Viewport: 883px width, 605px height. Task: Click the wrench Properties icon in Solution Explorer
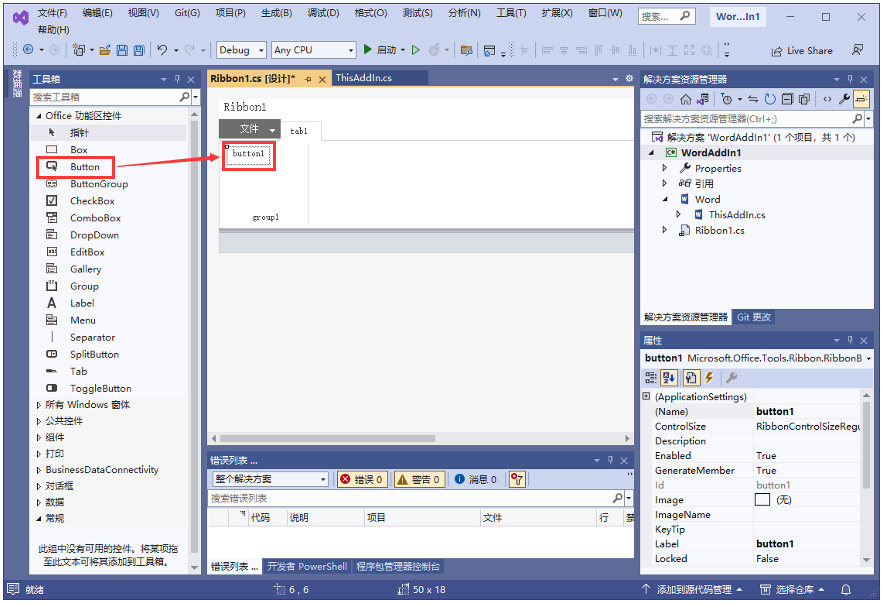pos(844,100)
